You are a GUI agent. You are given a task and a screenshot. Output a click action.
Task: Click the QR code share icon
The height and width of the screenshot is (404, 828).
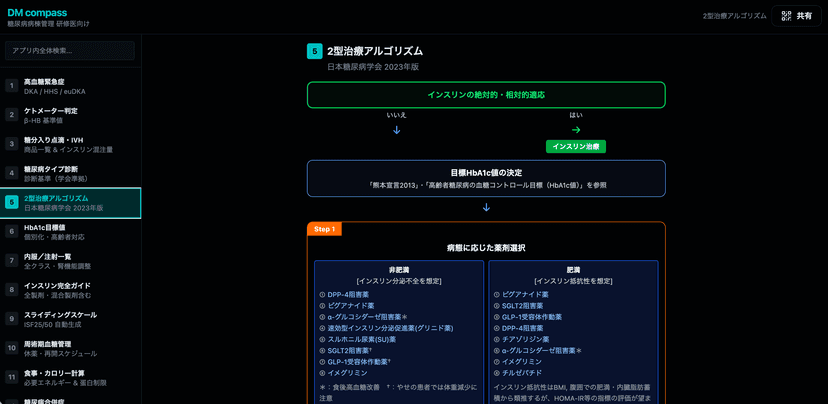tap(787, 16)
